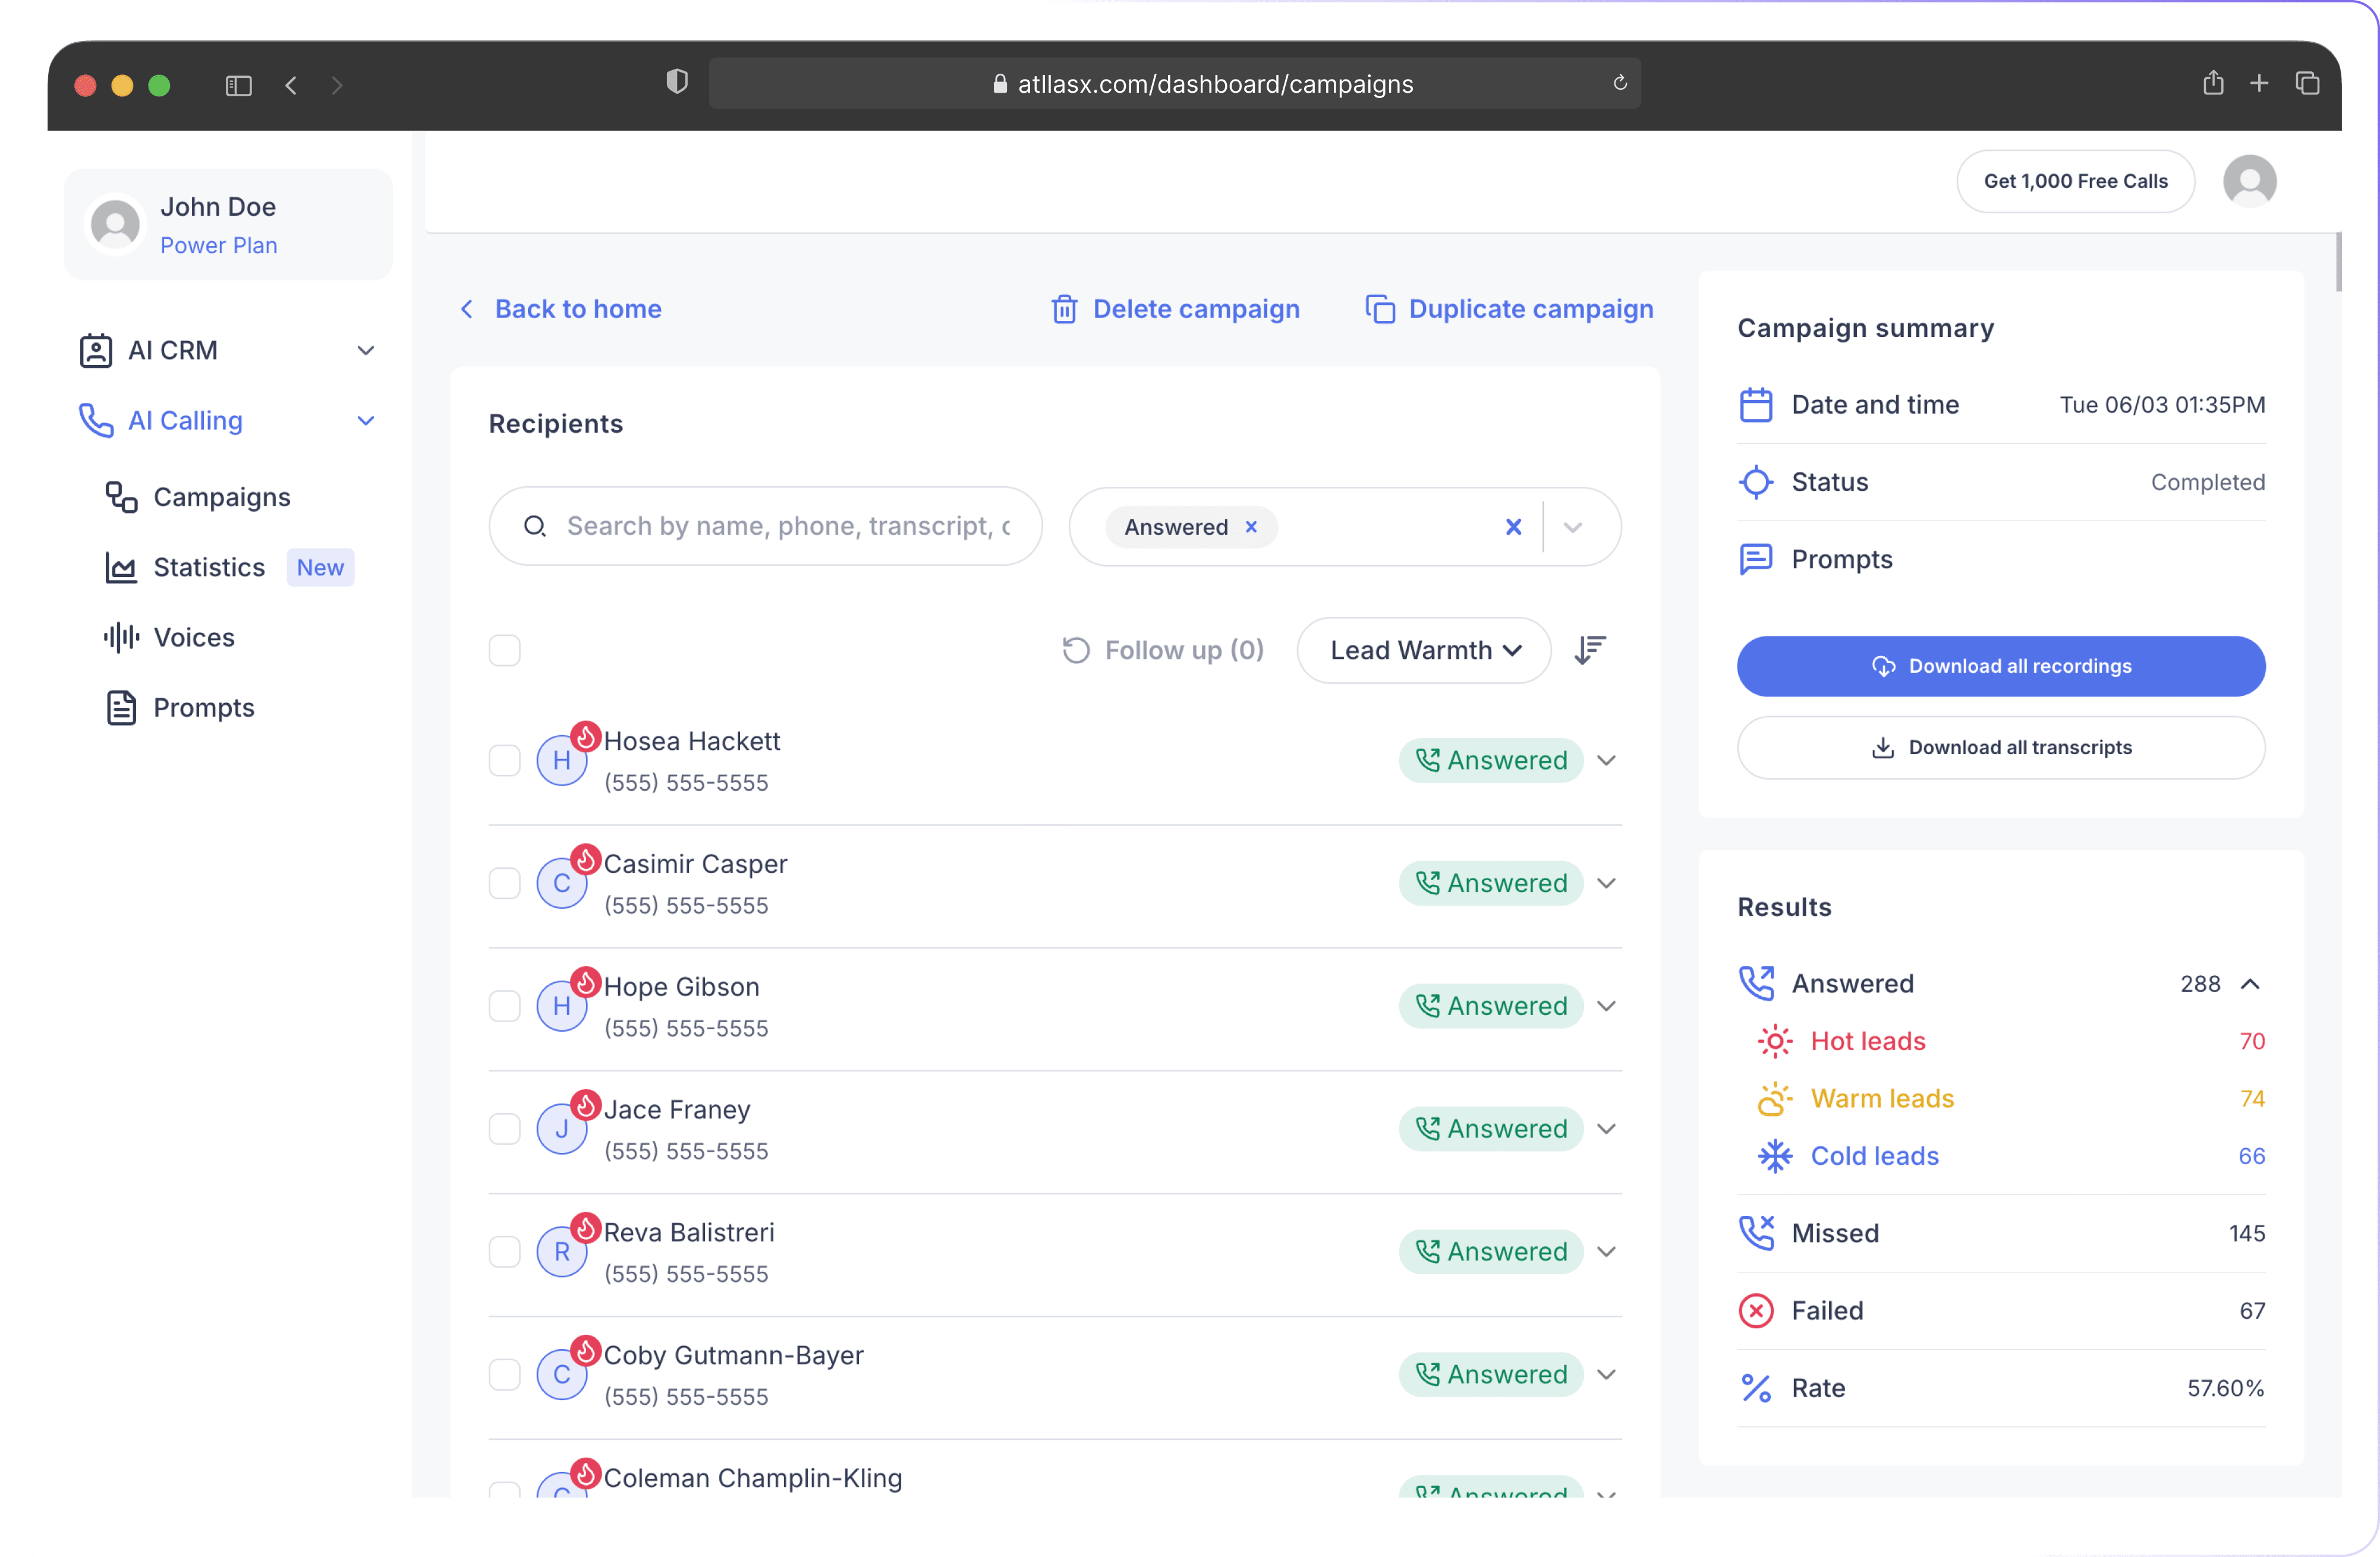This screenshot has height=1557, width=2380.
Task: Collapse the Answered results breakdown
Action: [x=2250, y=984]
